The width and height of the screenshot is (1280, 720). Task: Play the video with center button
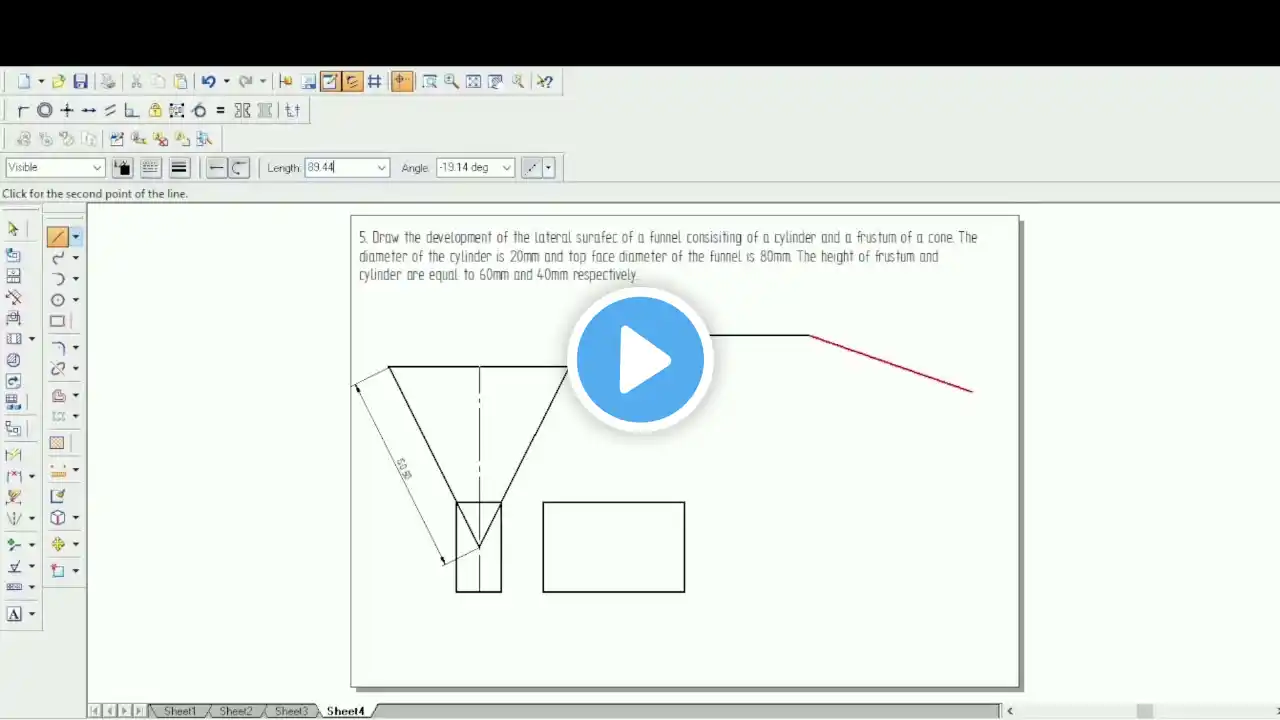(x=640, y=360)
